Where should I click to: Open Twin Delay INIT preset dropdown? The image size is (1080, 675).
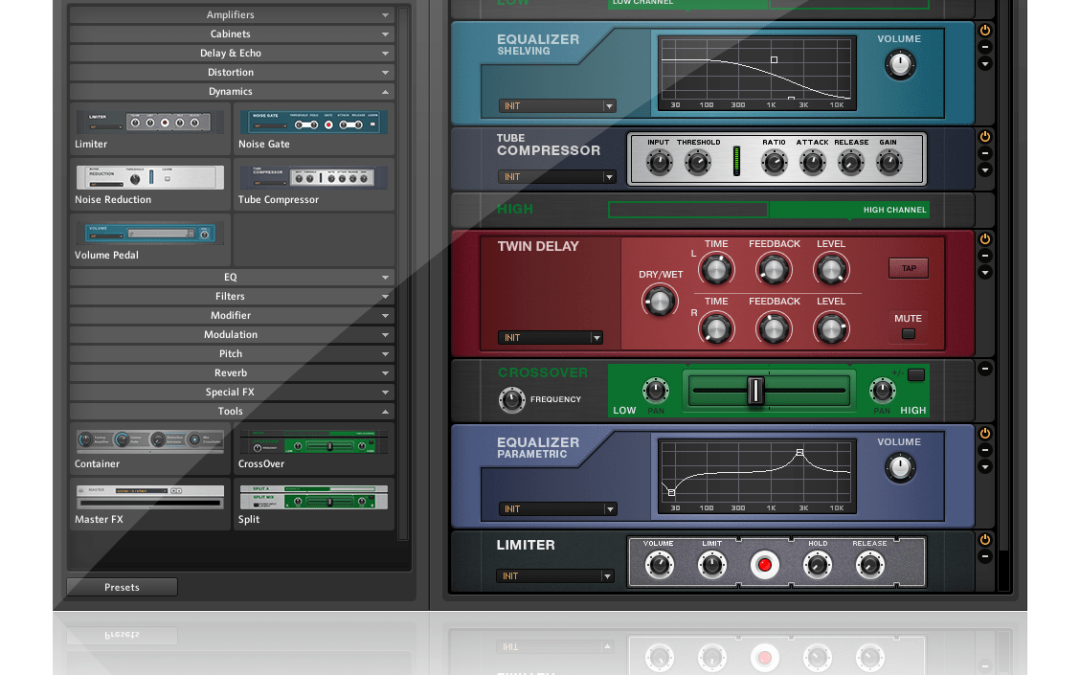tap(550, 338)
